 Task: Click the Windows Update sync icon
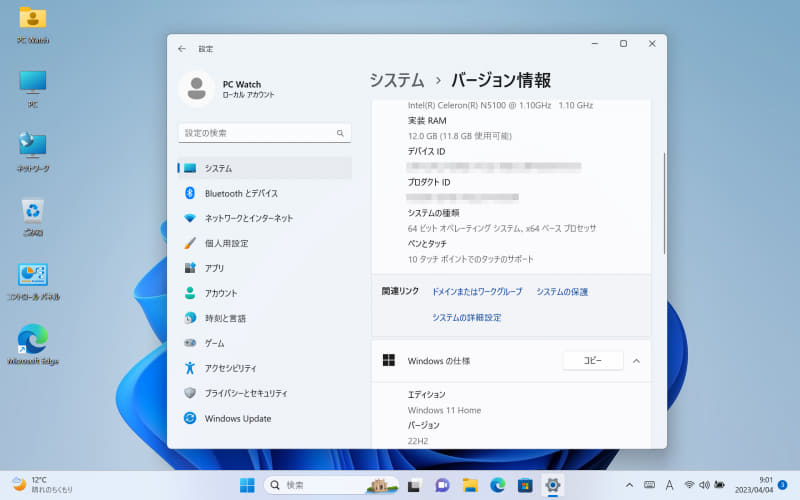[190, 418]
